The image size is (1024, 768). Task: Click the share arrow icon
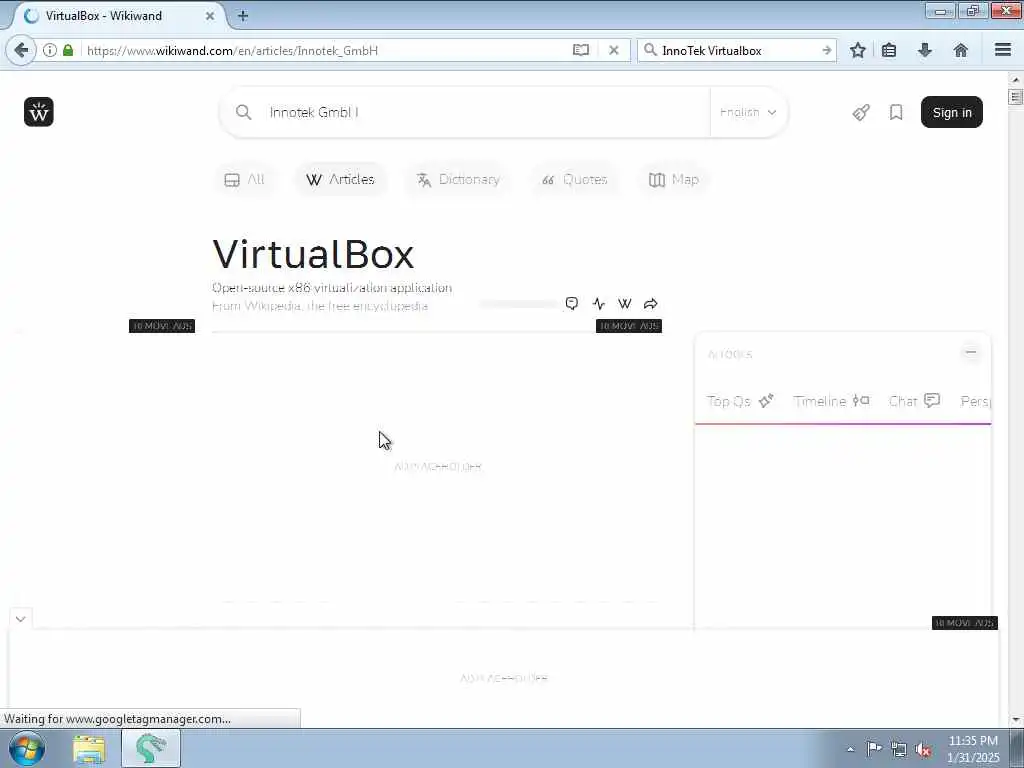point(650,304)
